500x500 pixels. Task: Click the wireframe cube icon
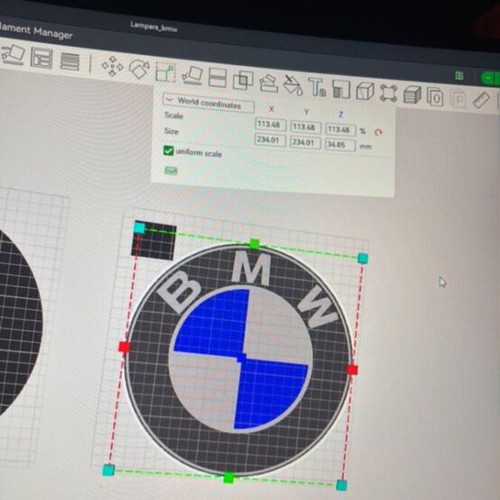[365, 91]
